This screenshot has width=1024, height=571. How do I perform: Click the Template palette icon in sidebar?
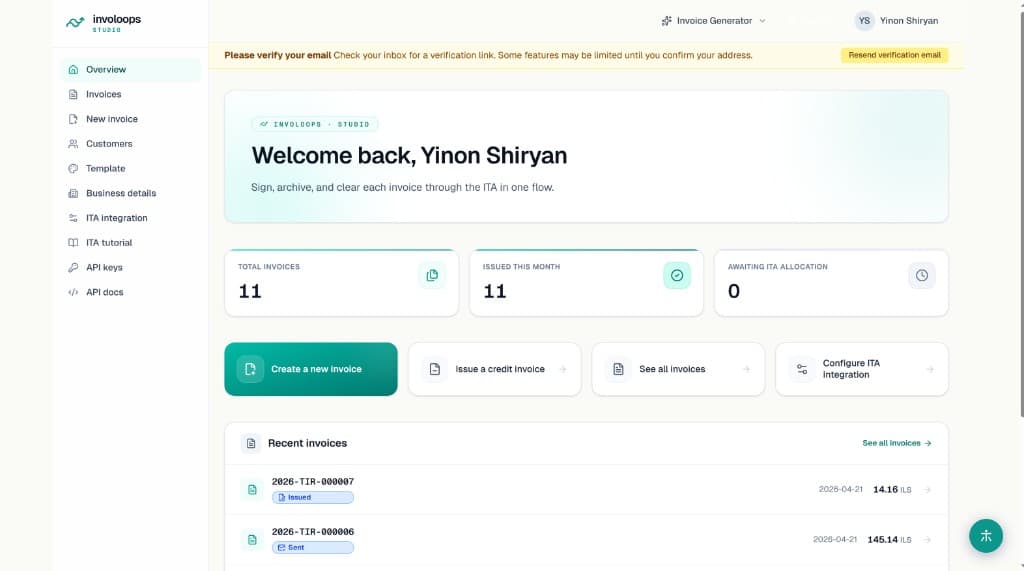coord(73,169)
